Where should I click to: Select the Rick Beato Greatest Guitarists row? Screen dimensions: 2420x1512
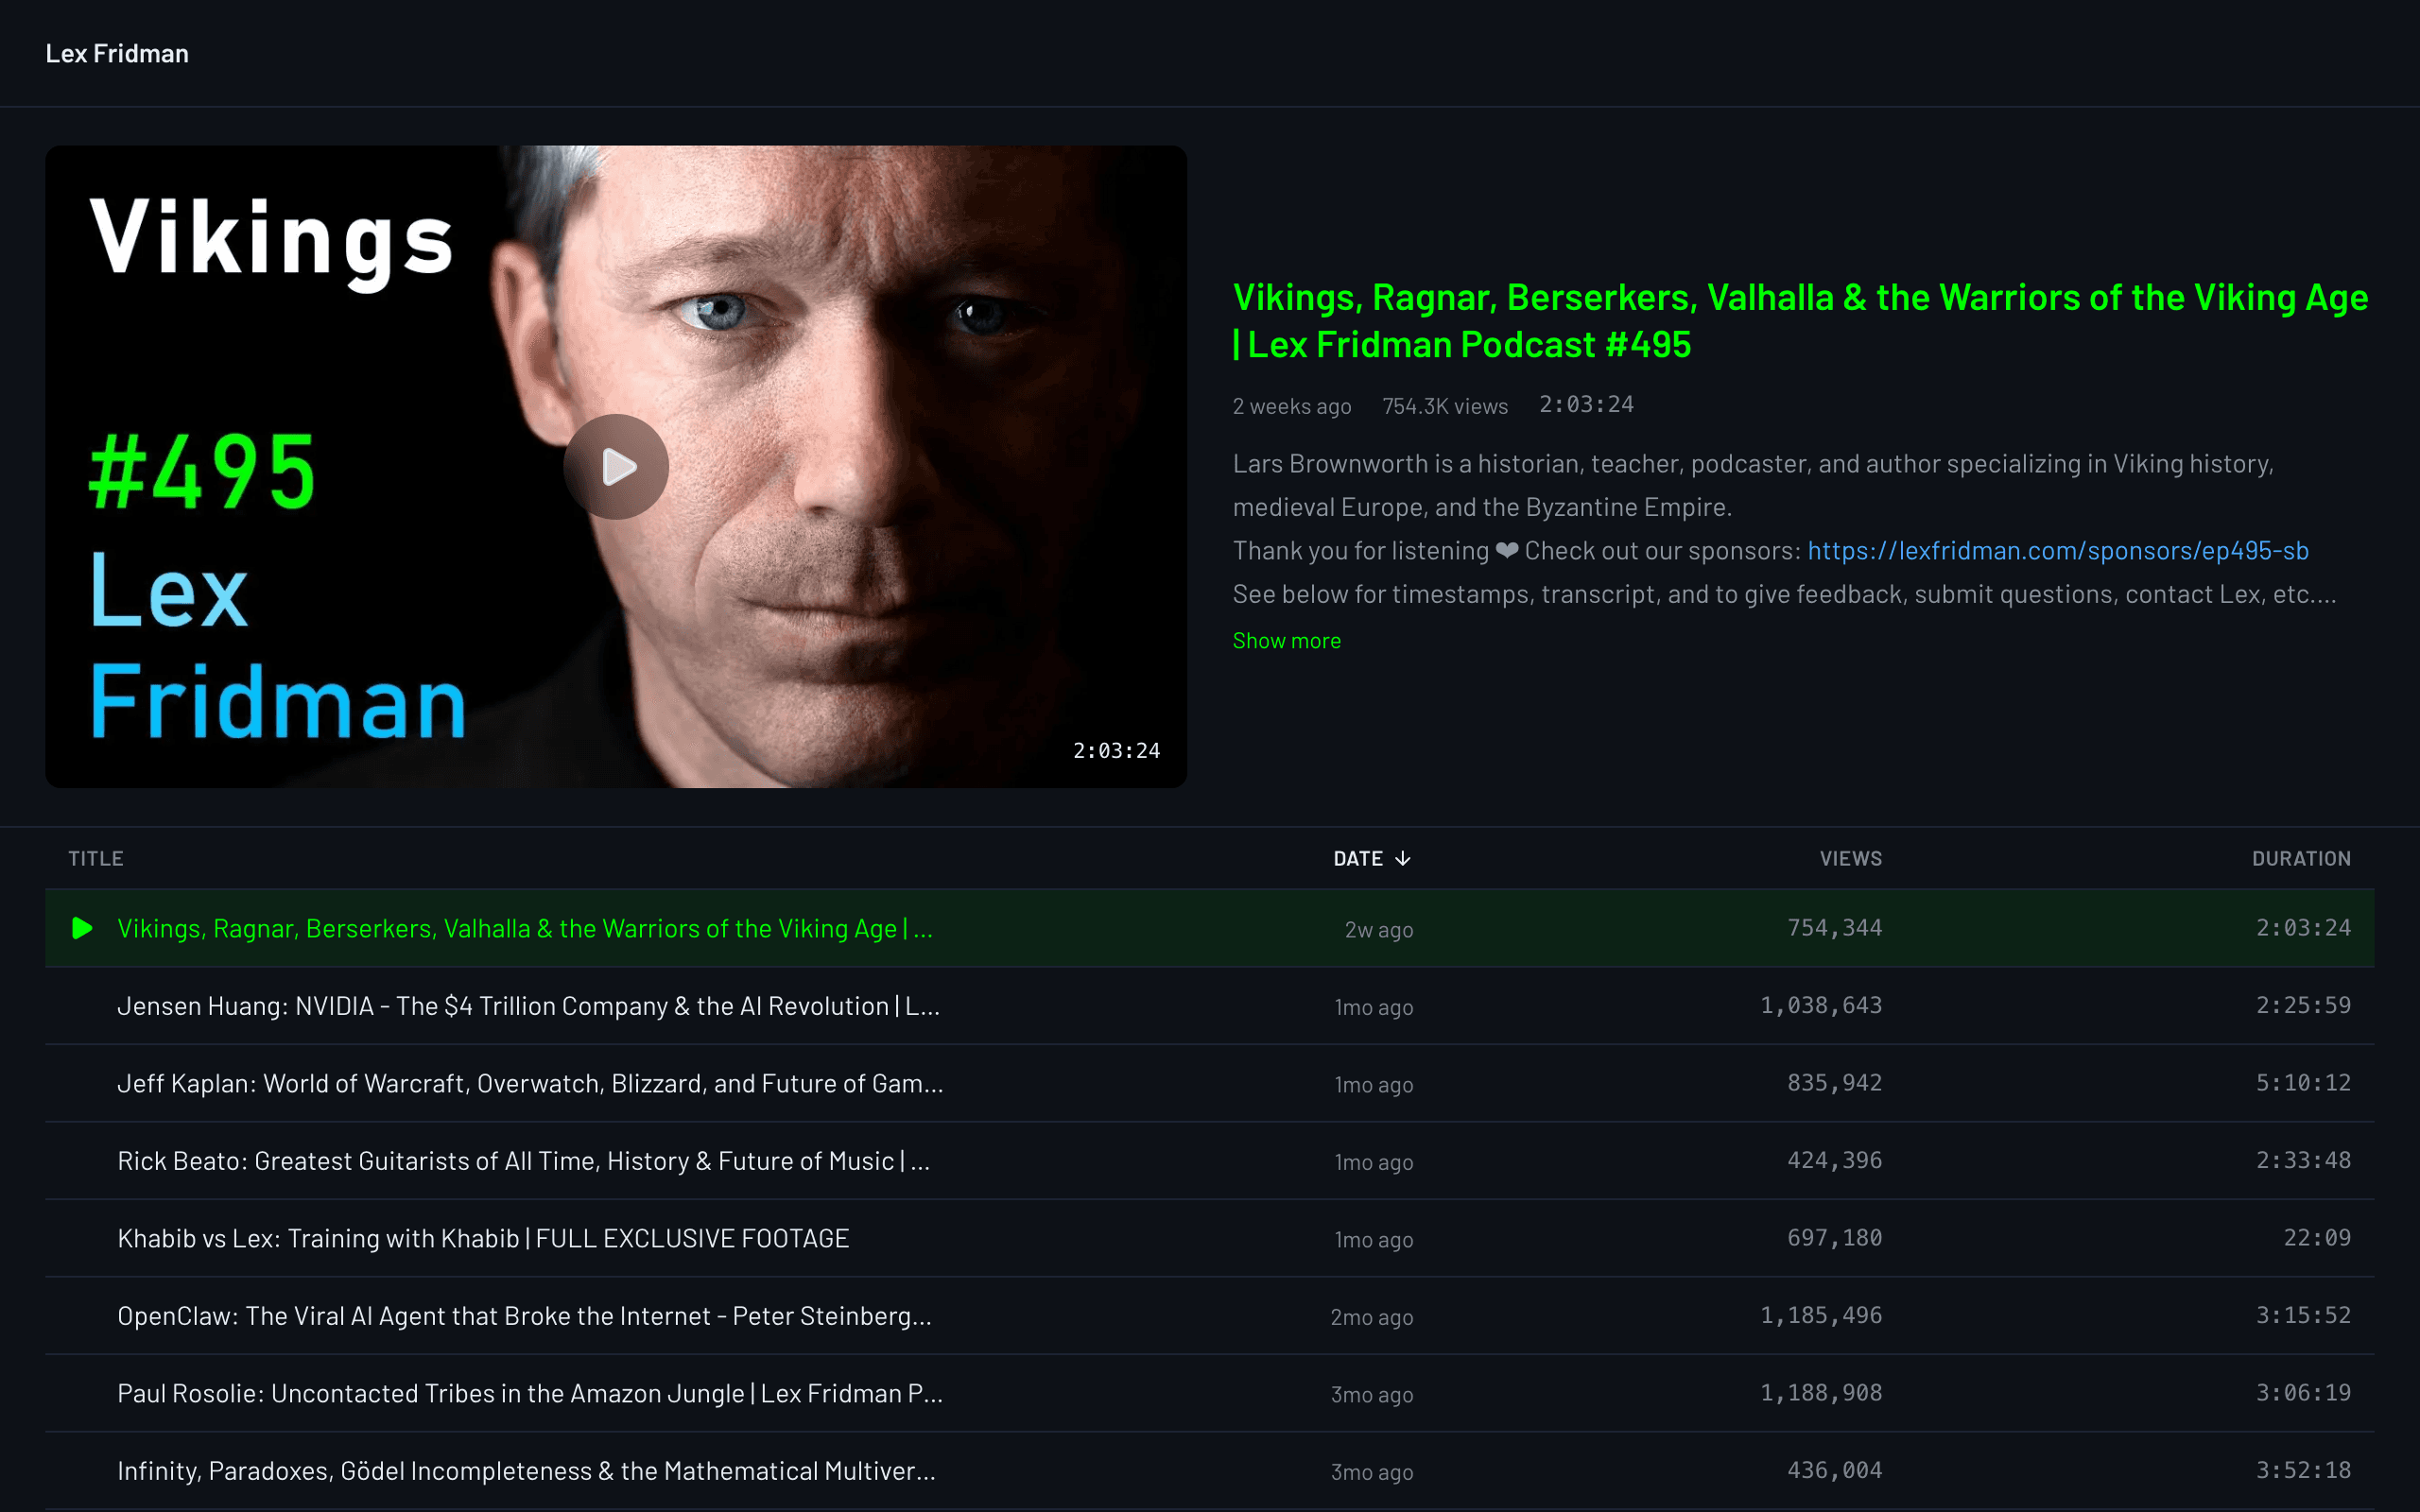(1210, 1161)
